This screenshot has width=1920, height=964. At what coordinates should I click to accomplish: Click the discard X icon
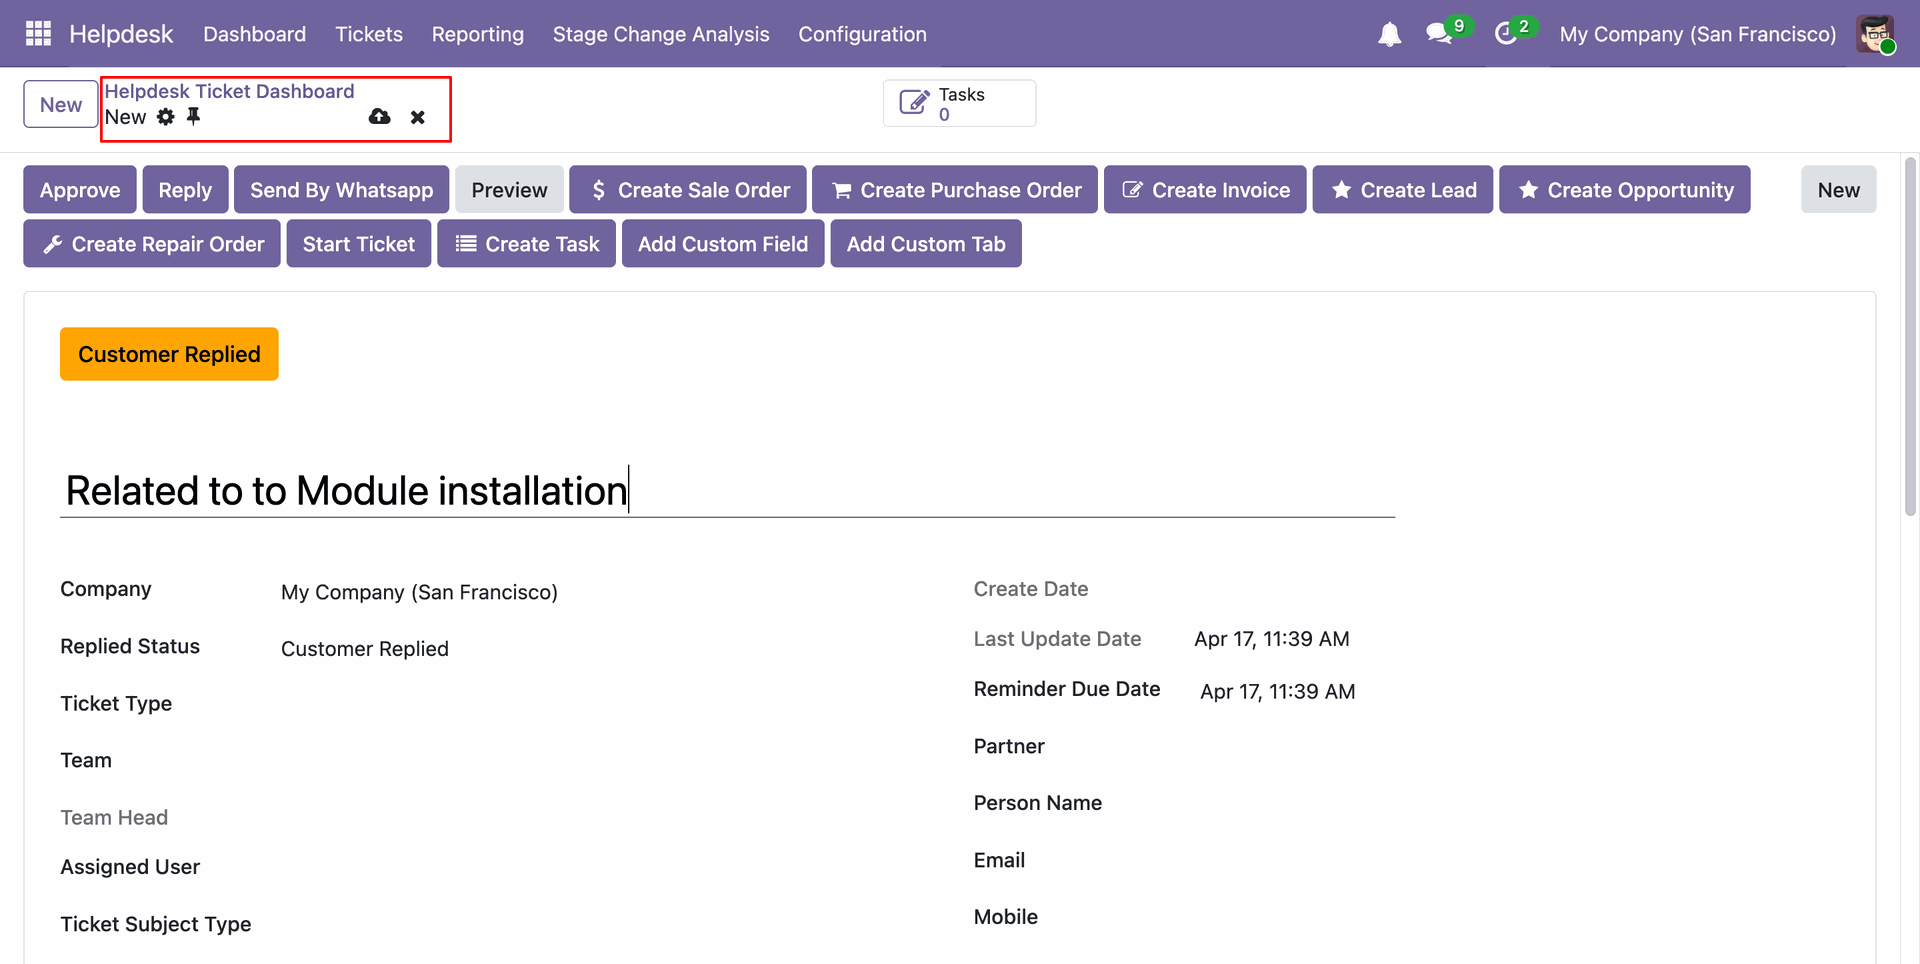(x=418, y=117)
